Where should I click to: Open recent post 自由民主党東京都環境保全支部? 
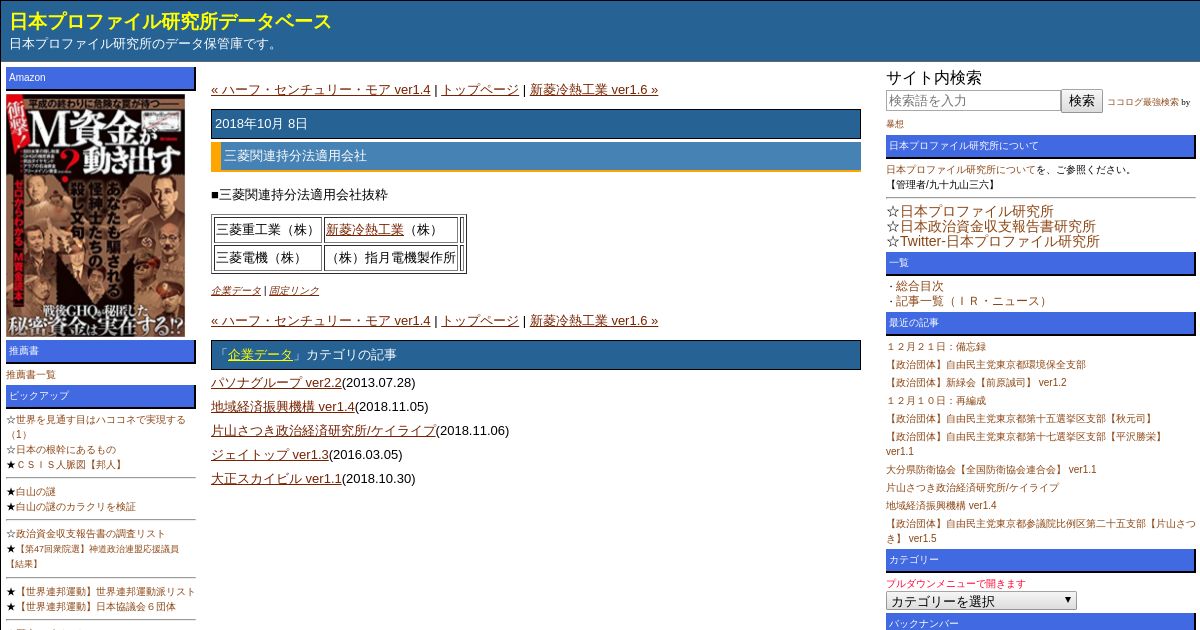click(x=986, y=364)
